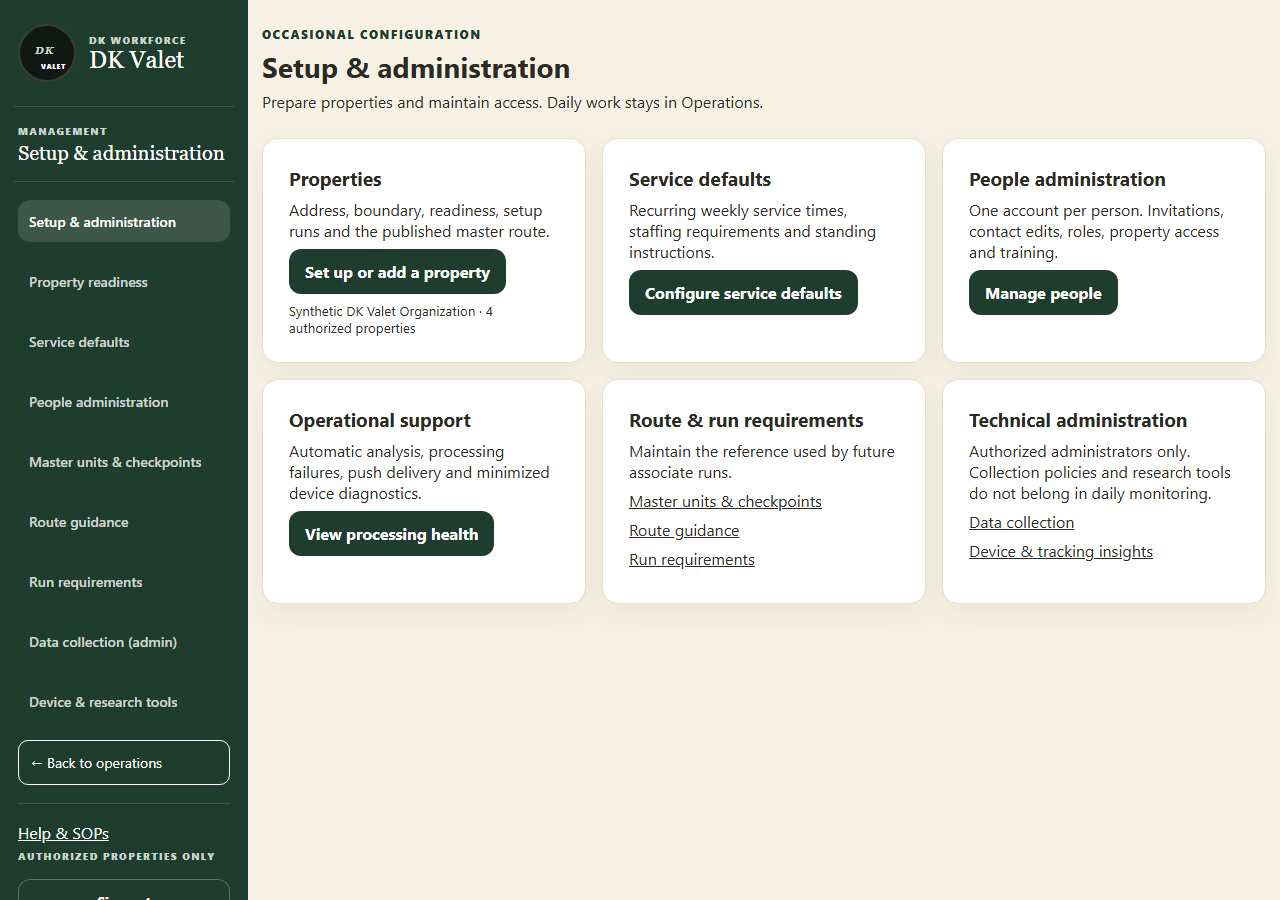
Task: Click 'Automatic analysis, processing failures' description
Action: pyautogui.click(x=419, y=473)
